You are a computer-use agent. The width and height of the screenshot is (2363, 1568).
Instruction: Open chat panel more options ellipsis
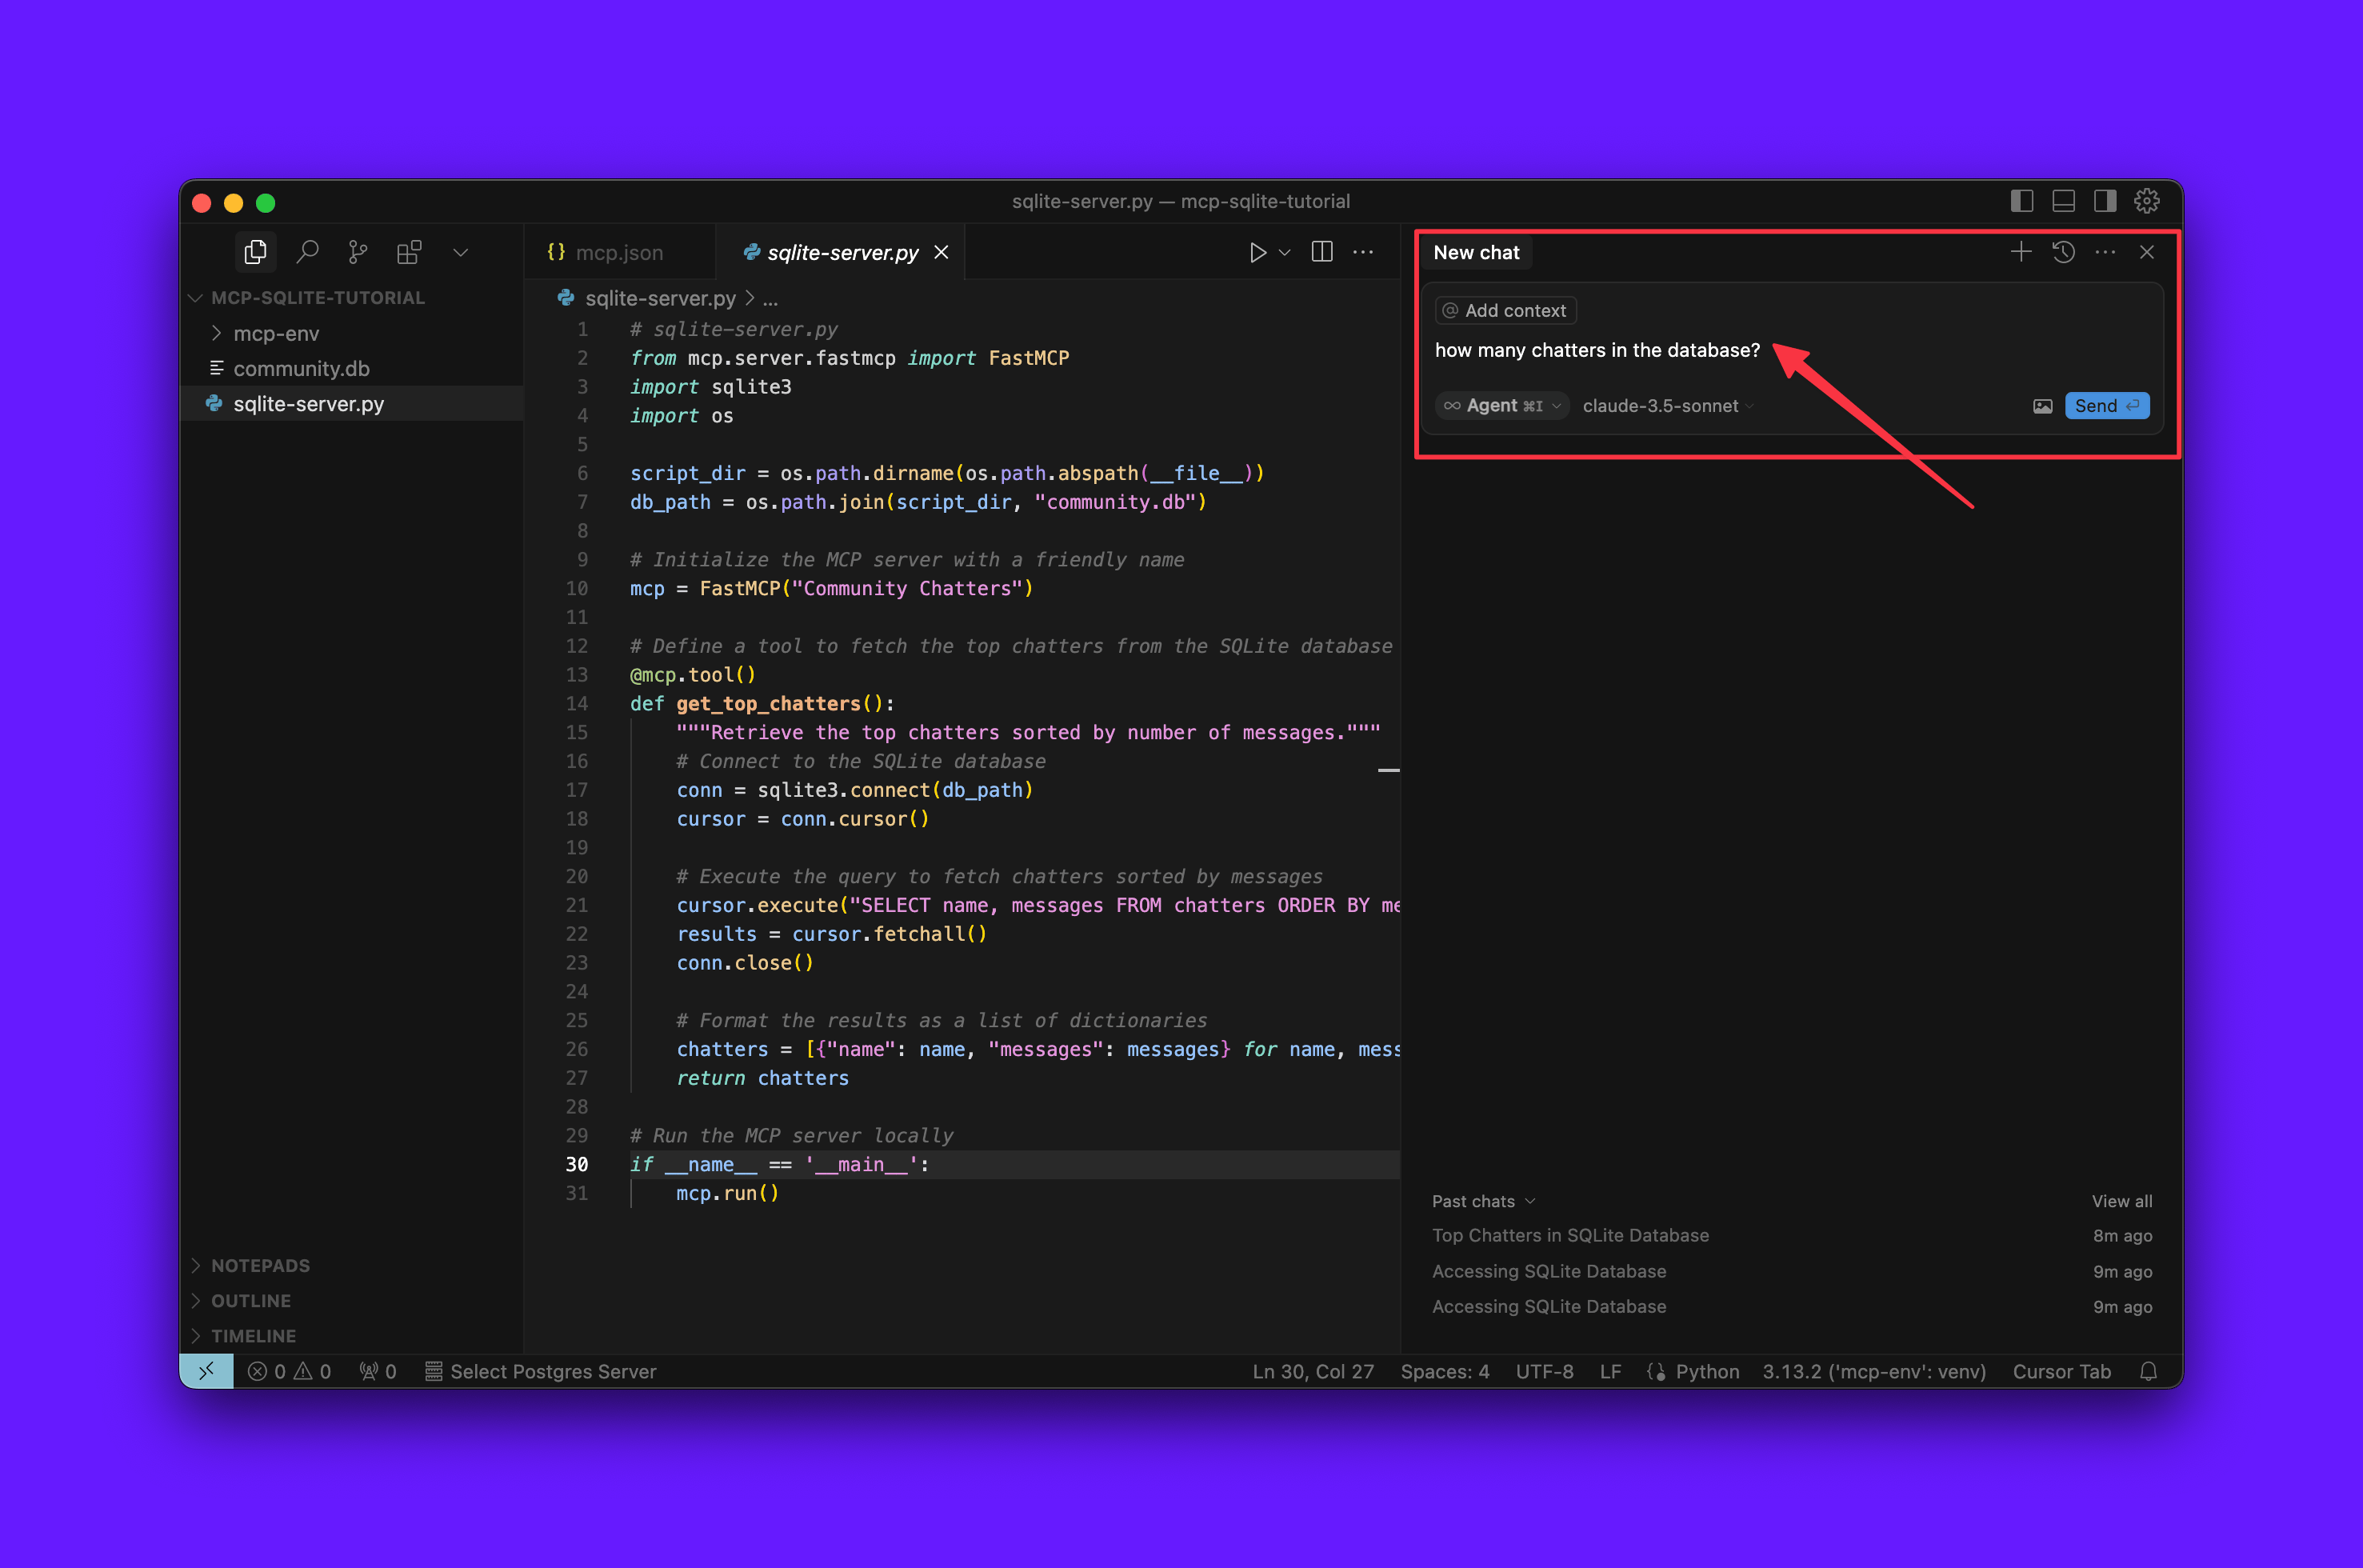tap(2105, 252)
